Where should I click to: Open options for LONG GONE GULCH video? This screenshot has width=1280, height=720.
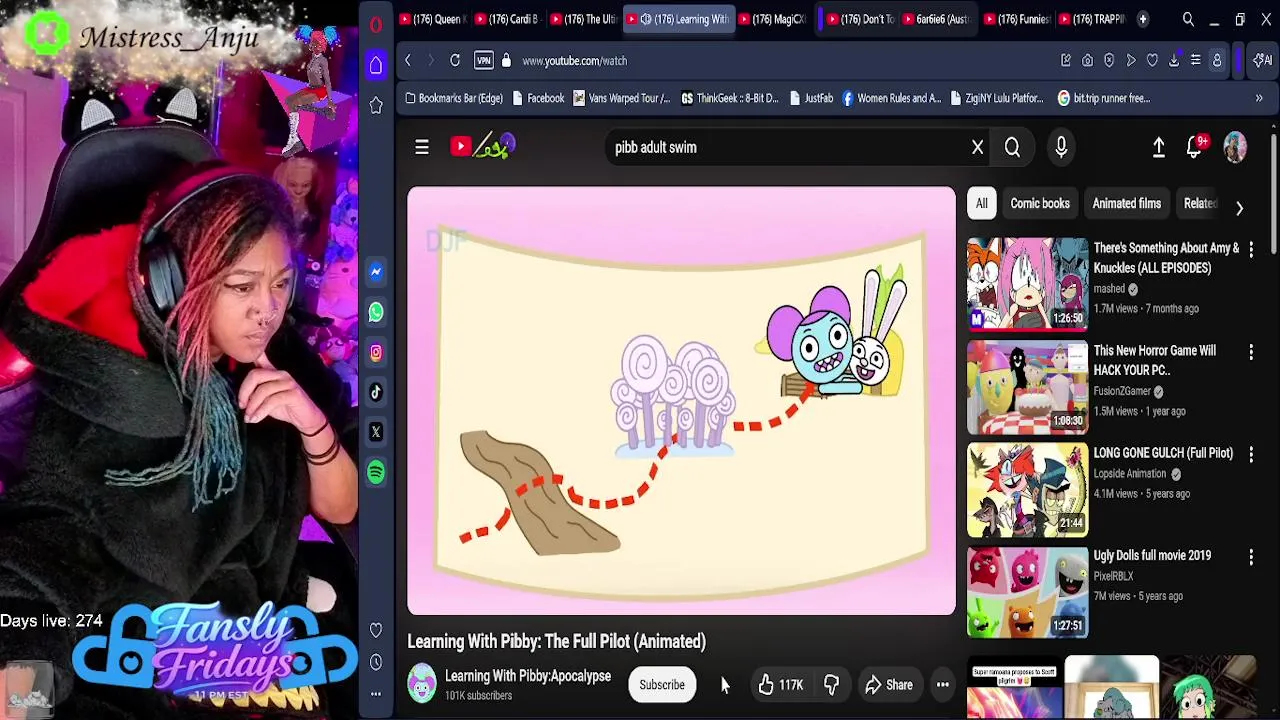click(1251, 454)
